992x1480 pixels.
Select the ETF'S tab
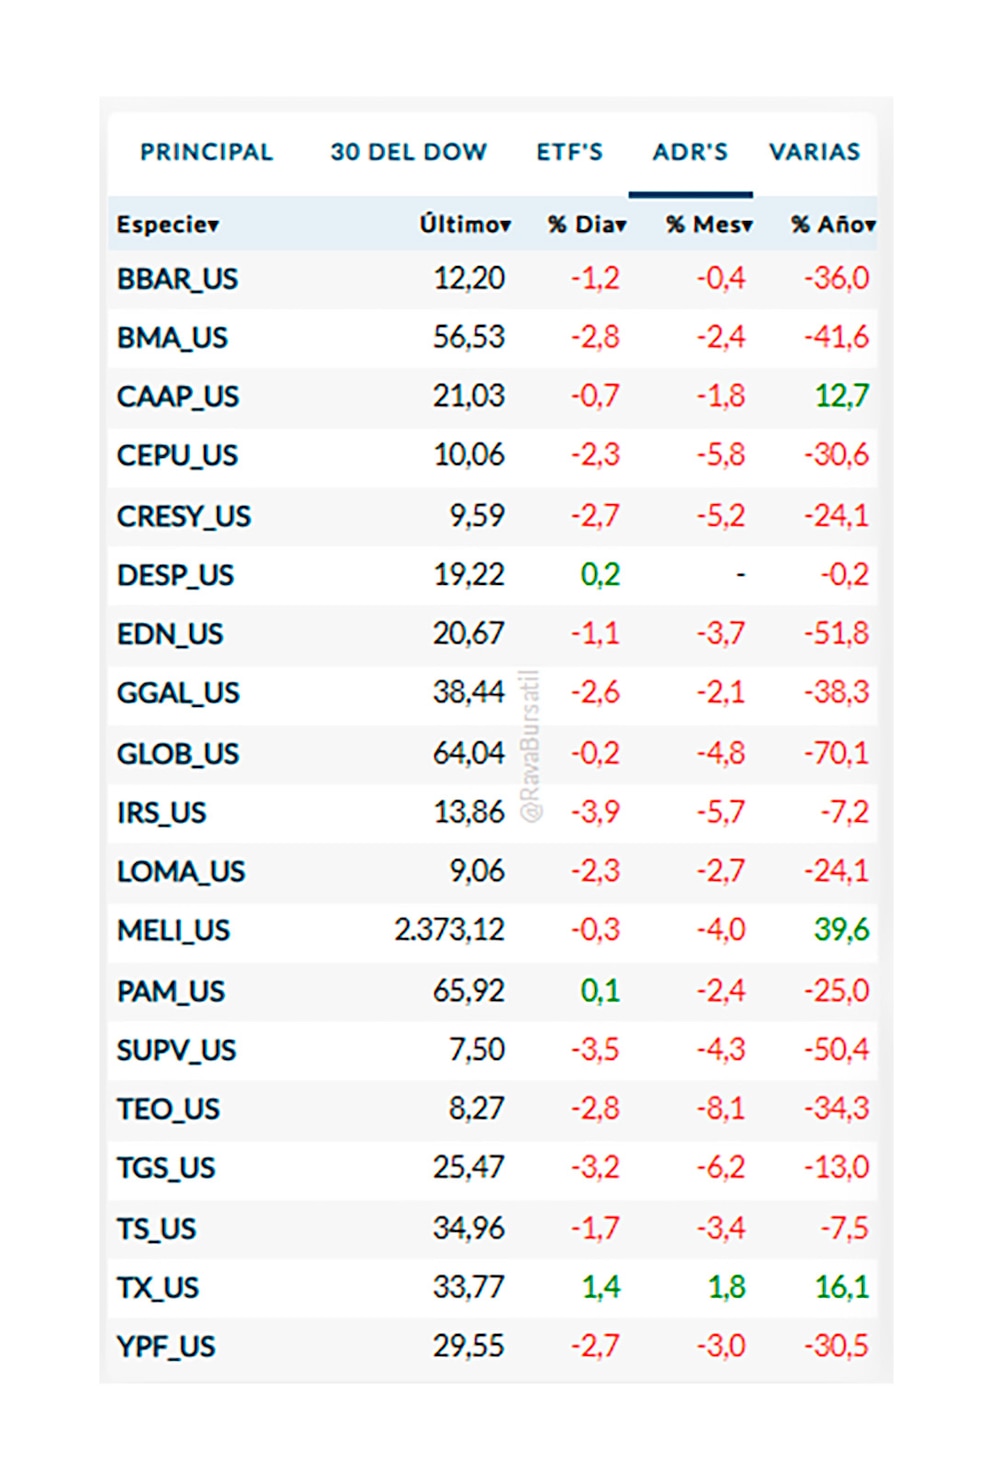click(x=569, y=152)
